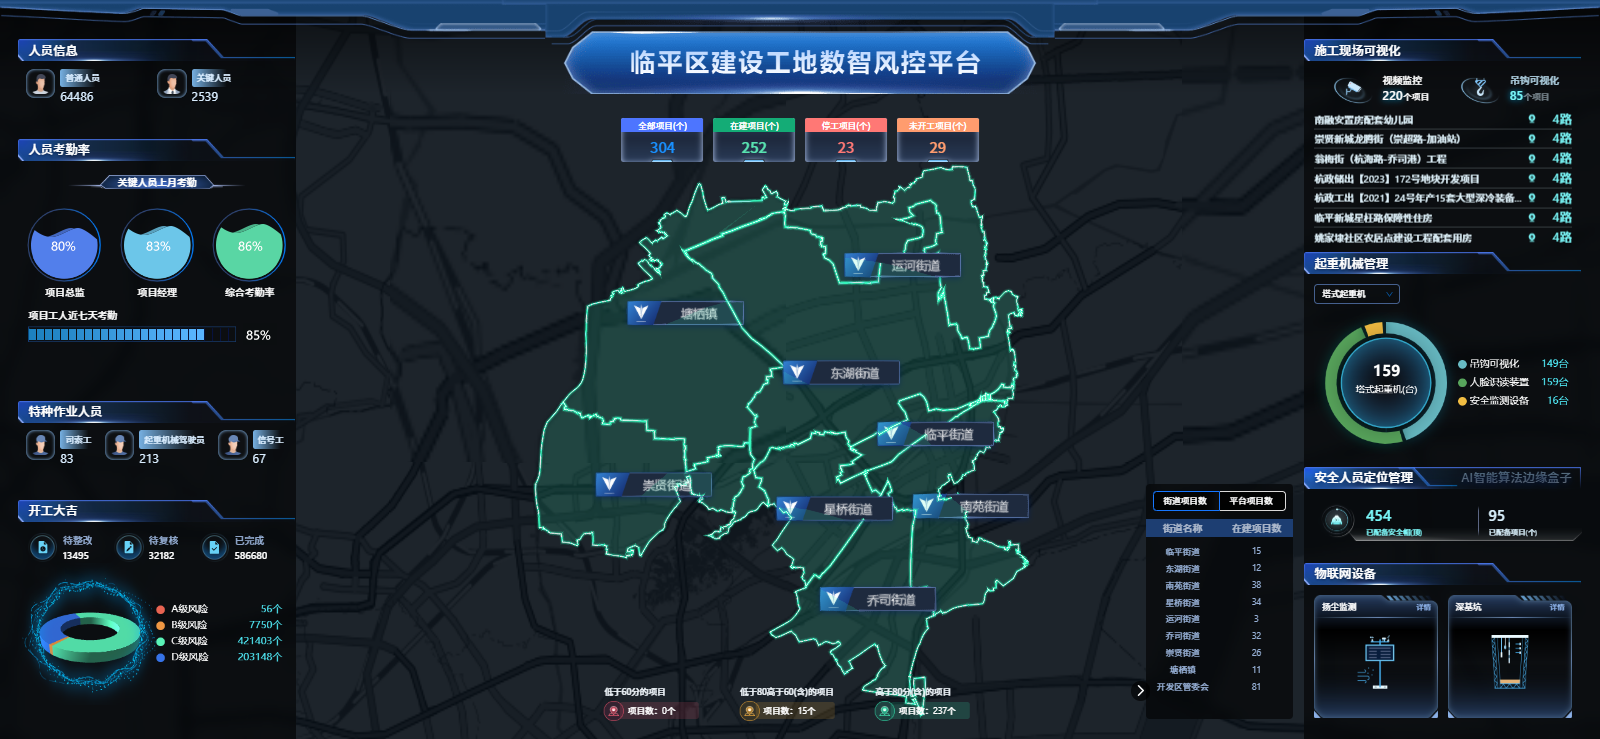Select 乔司街道 row in street table
This screenshot has height=739, width=1600.
pyautogui.click(x=1219, y=636)
